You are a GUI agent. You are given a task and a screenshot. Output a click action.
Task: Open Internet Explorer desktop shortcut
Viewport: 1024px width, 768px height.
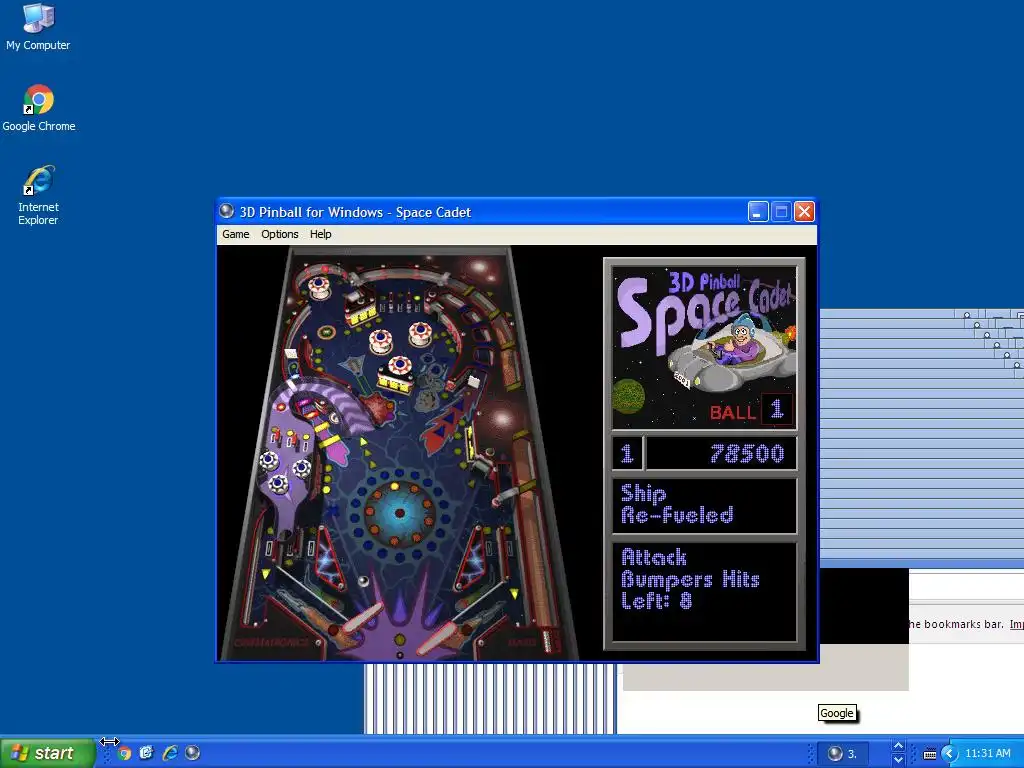coord(38,195)
